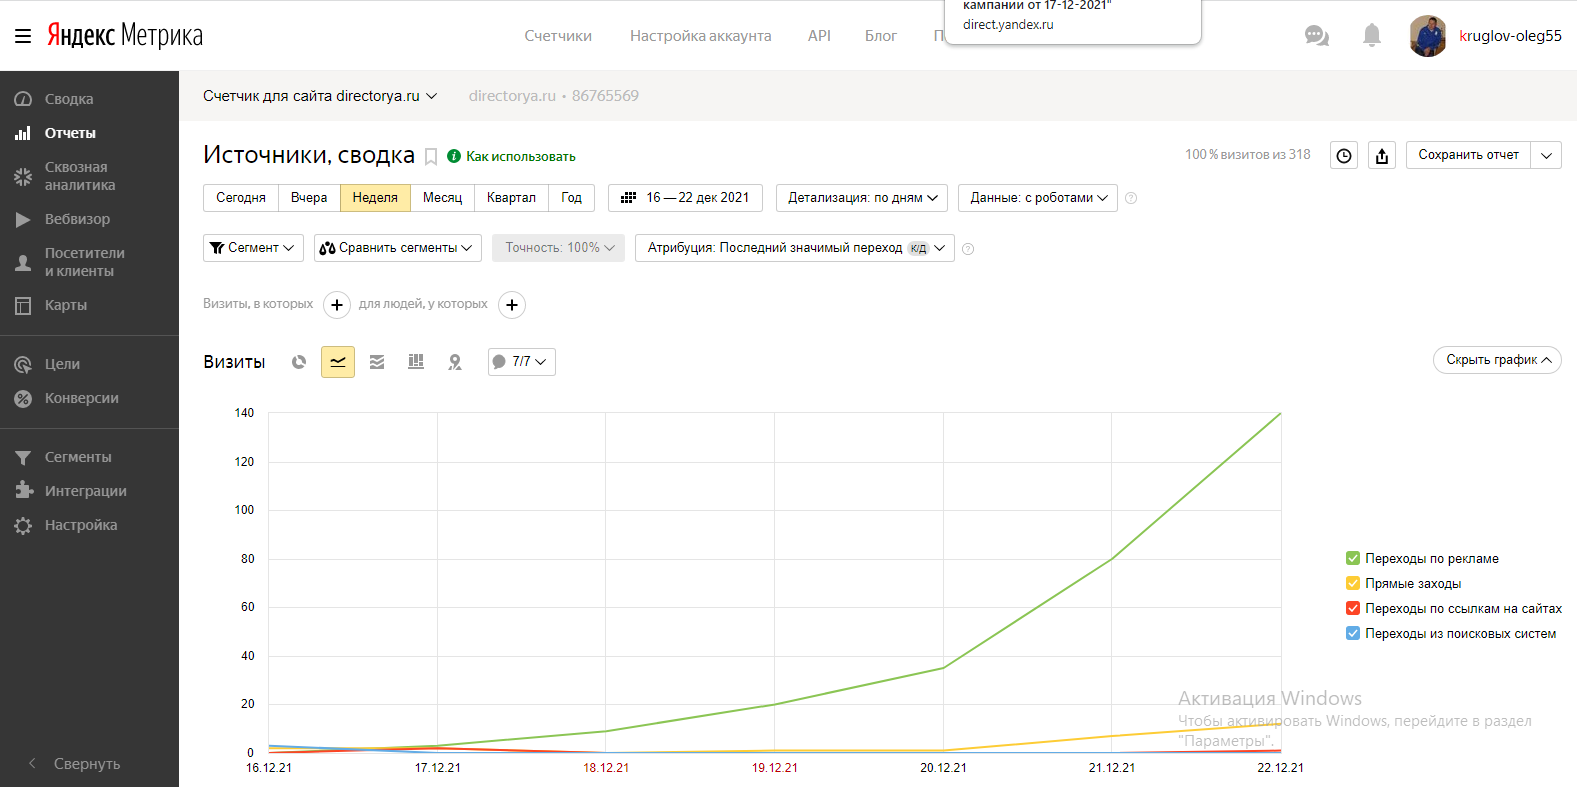Open Вебвизор in the sidebar
This screenshot has height=787, width=1577.
pos(77,219)
